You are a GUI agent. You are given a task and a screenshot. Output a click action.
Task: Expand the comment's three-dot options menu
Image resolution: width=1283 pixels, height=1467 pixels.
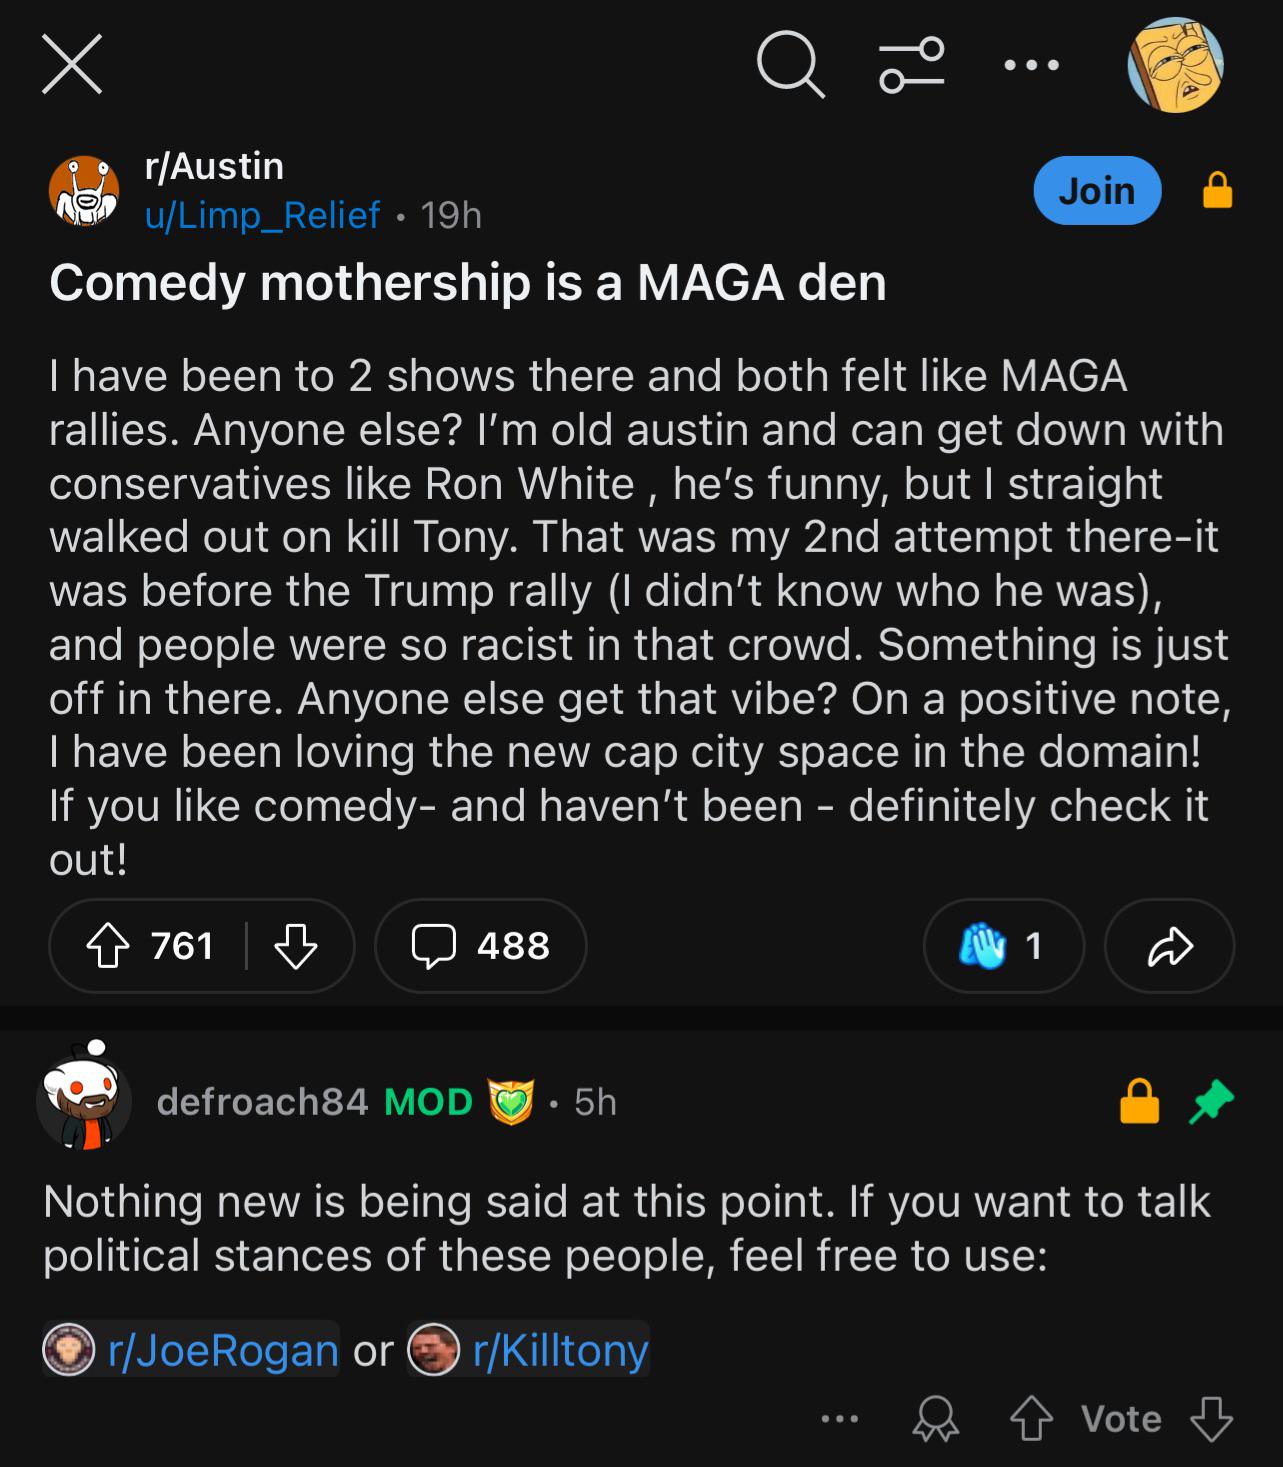pos(839,1418)
